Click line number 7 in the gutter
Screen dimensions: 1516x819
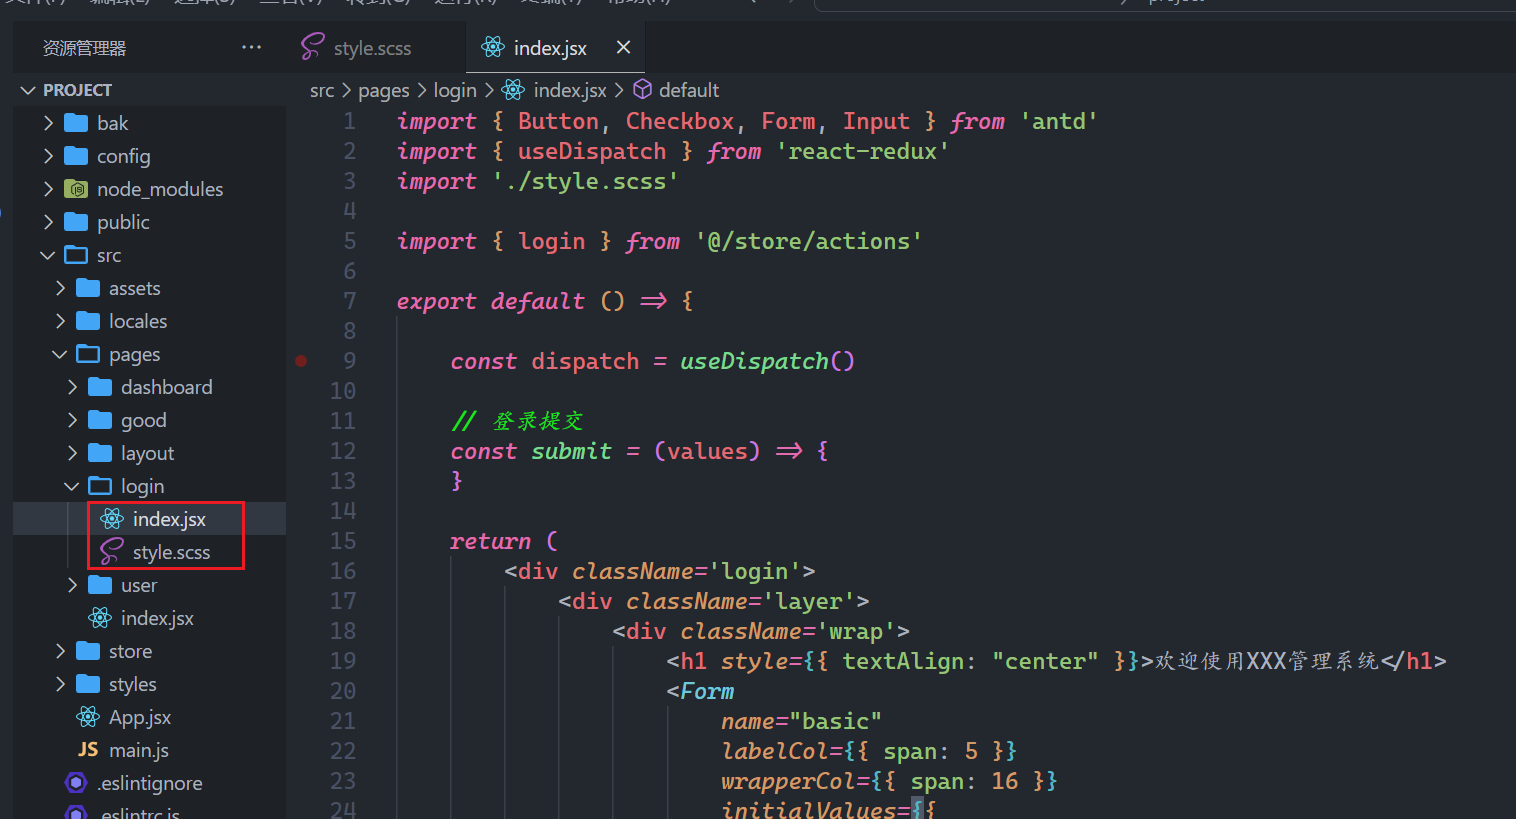click(350, 301)
